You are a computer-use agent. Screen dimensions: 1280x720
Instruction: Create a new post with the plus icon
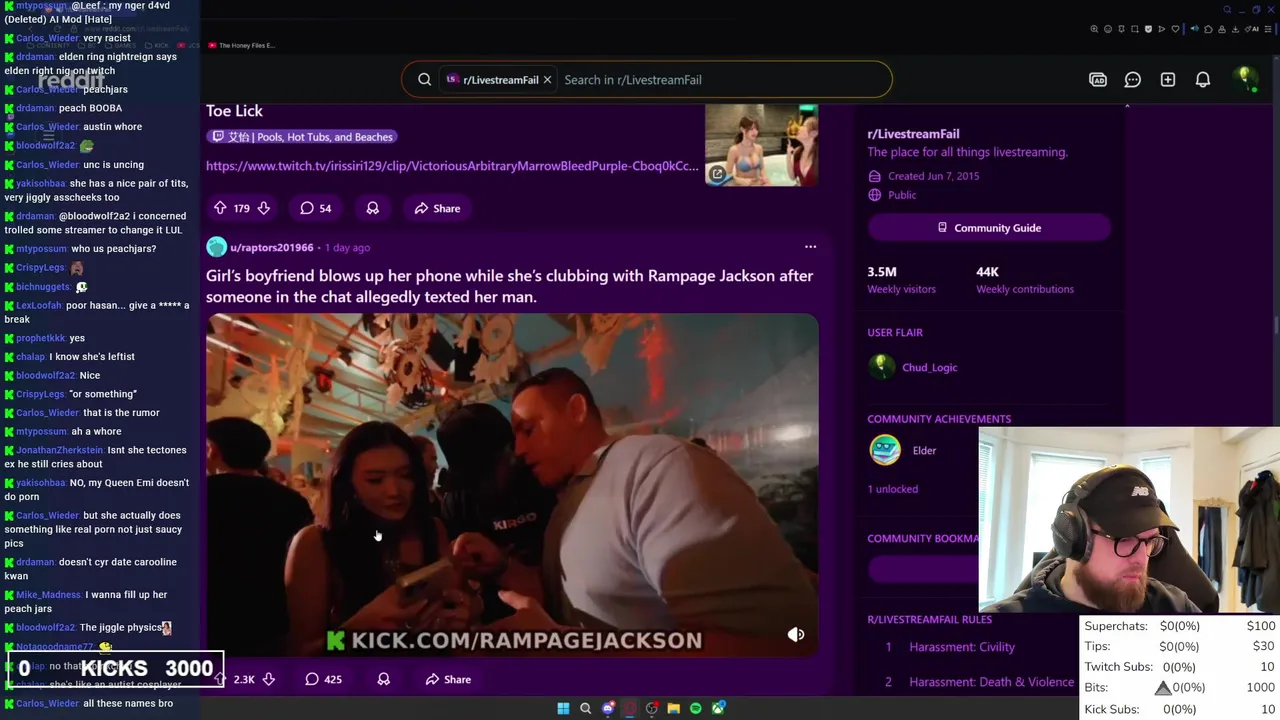click(1167, 80)
